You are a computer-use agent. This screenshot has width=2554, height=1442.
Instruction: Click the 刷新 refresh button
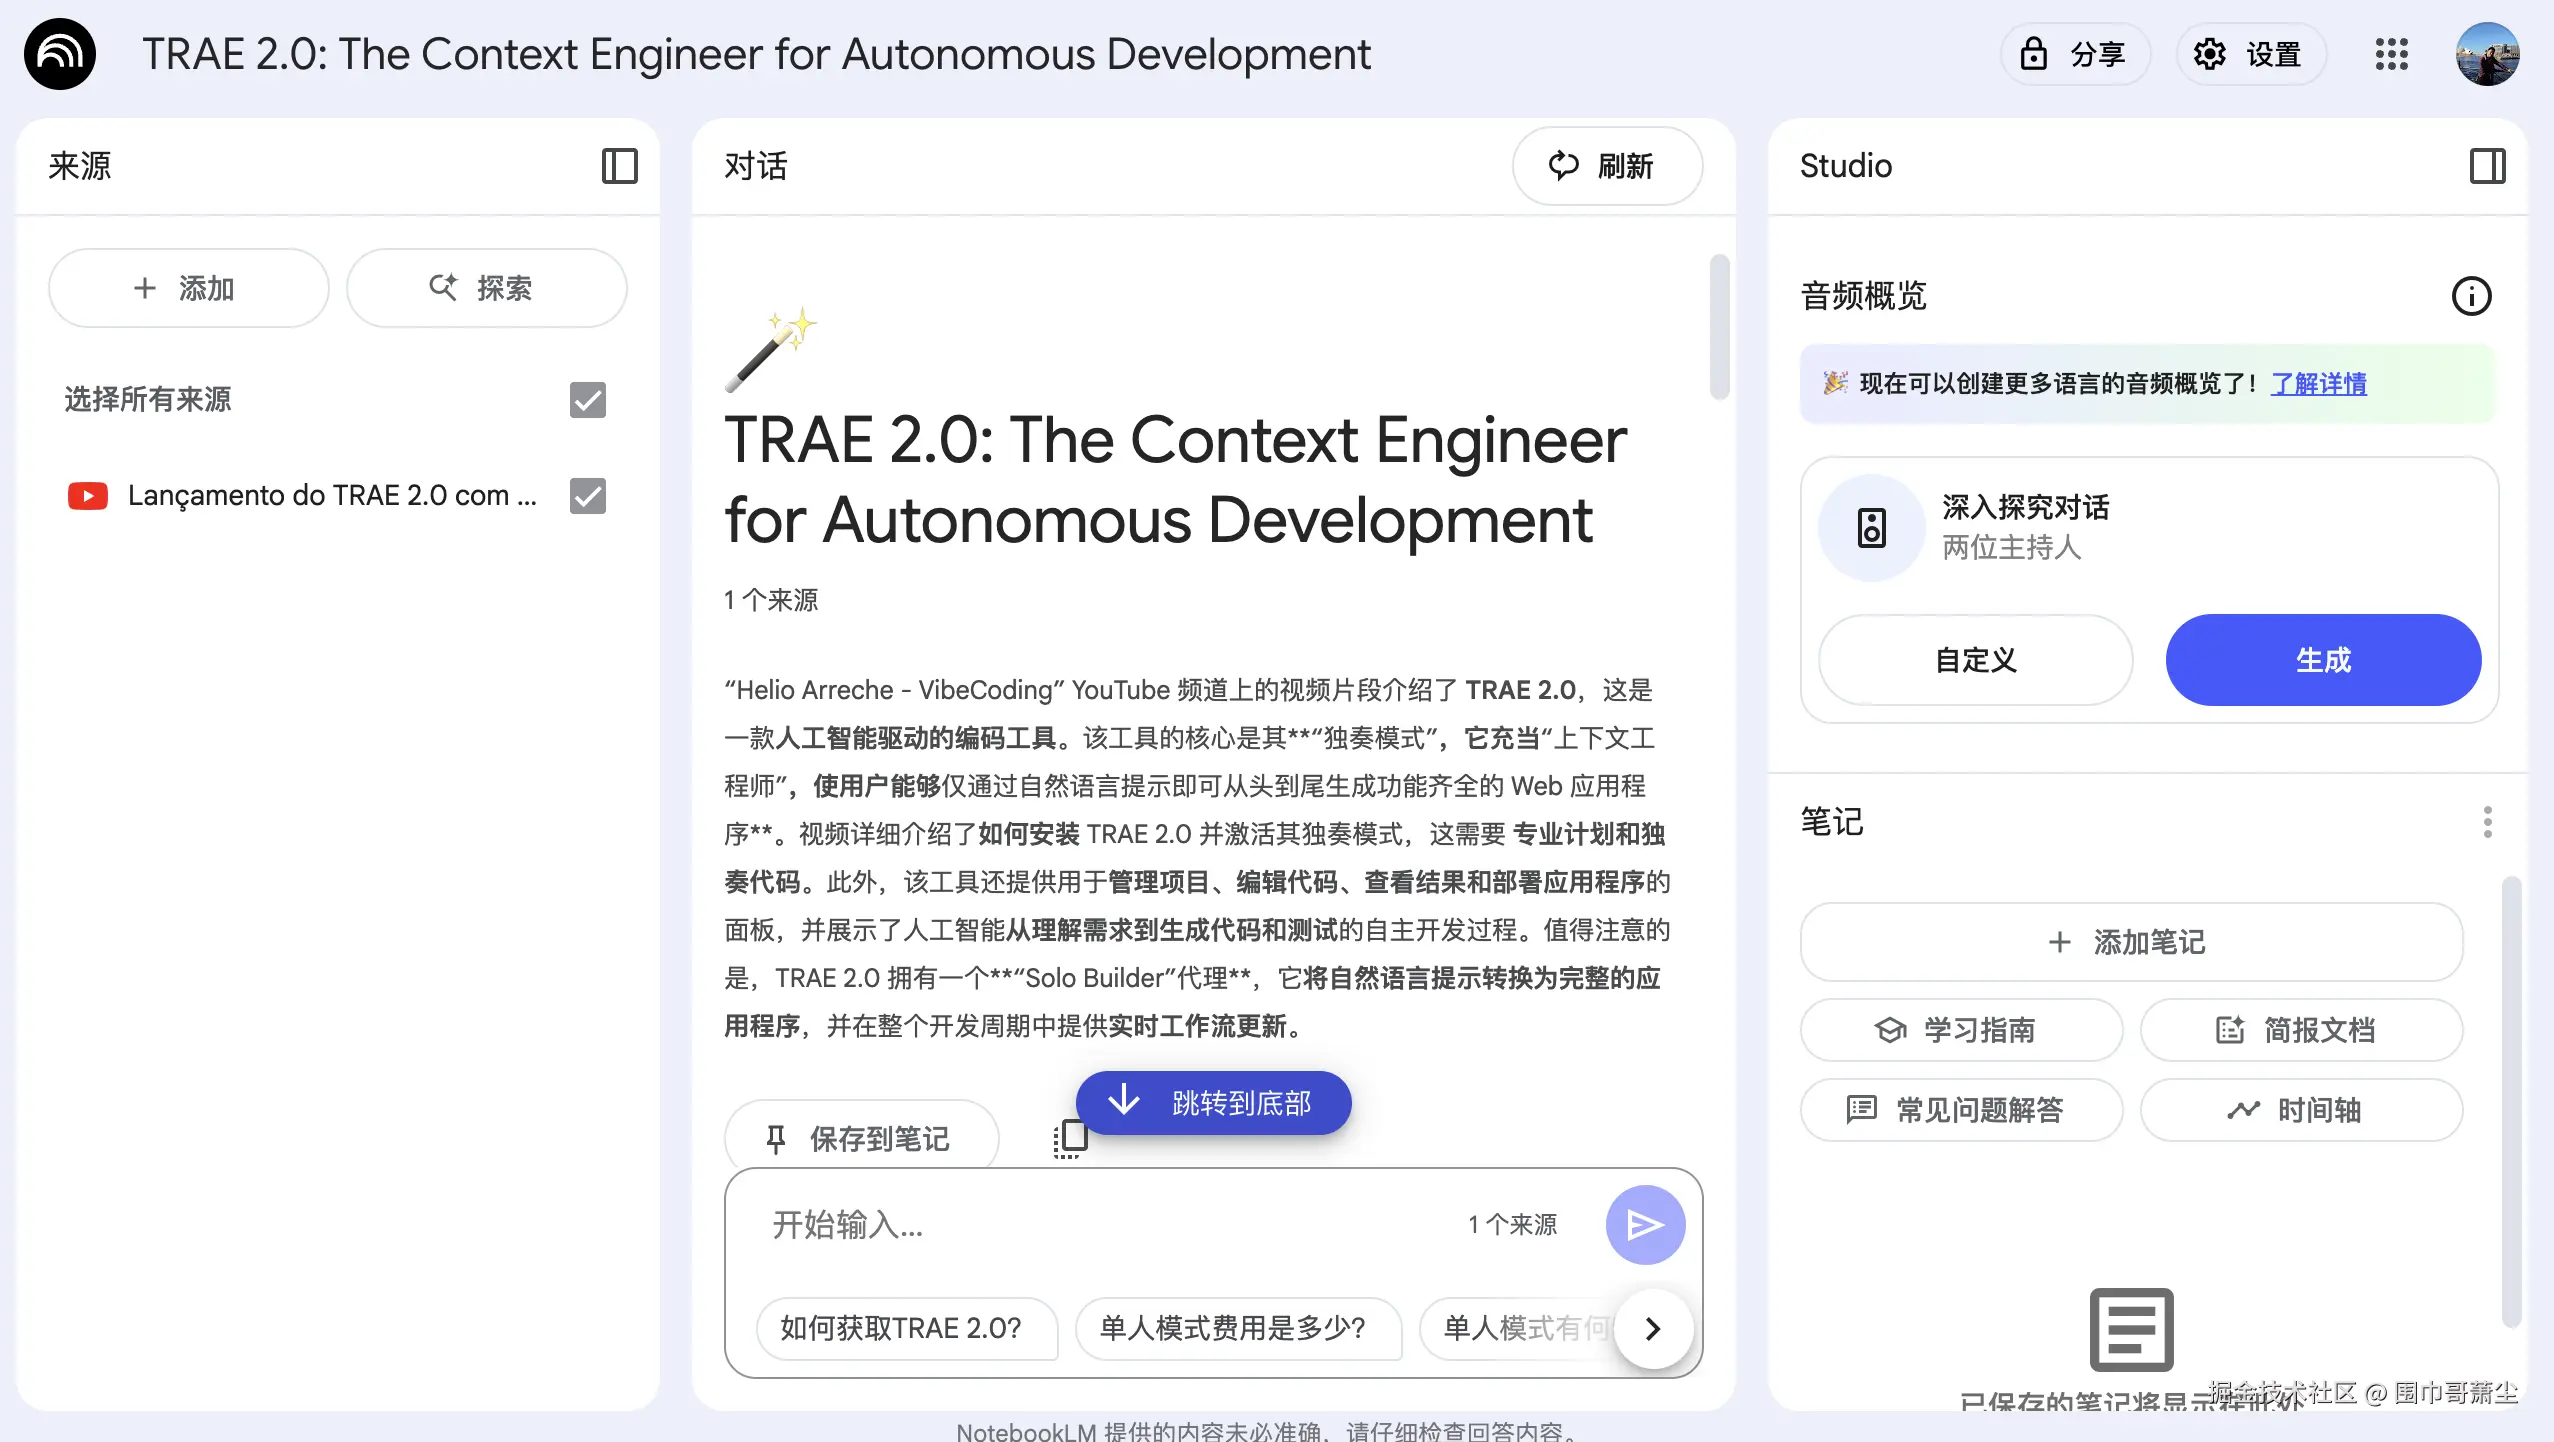pyautogui.click(x=1606, y=166)
